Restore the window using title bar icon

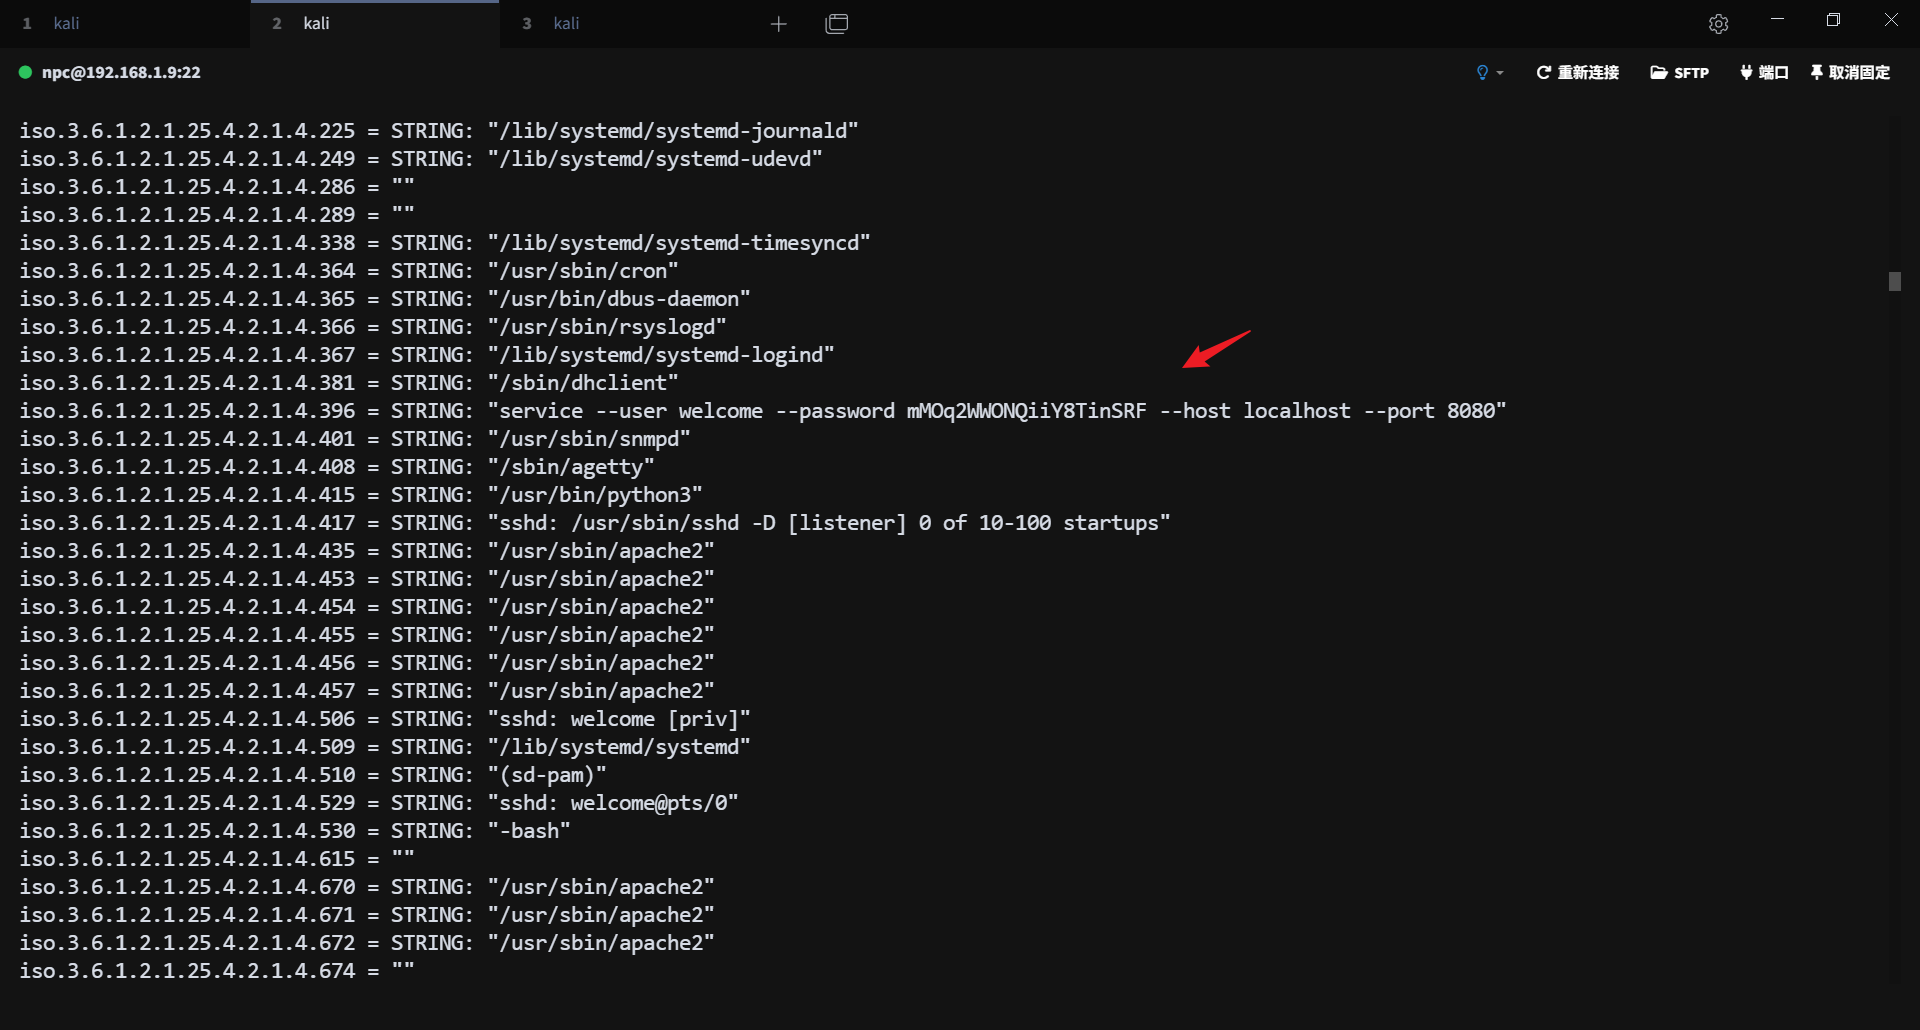point(1833,20)
